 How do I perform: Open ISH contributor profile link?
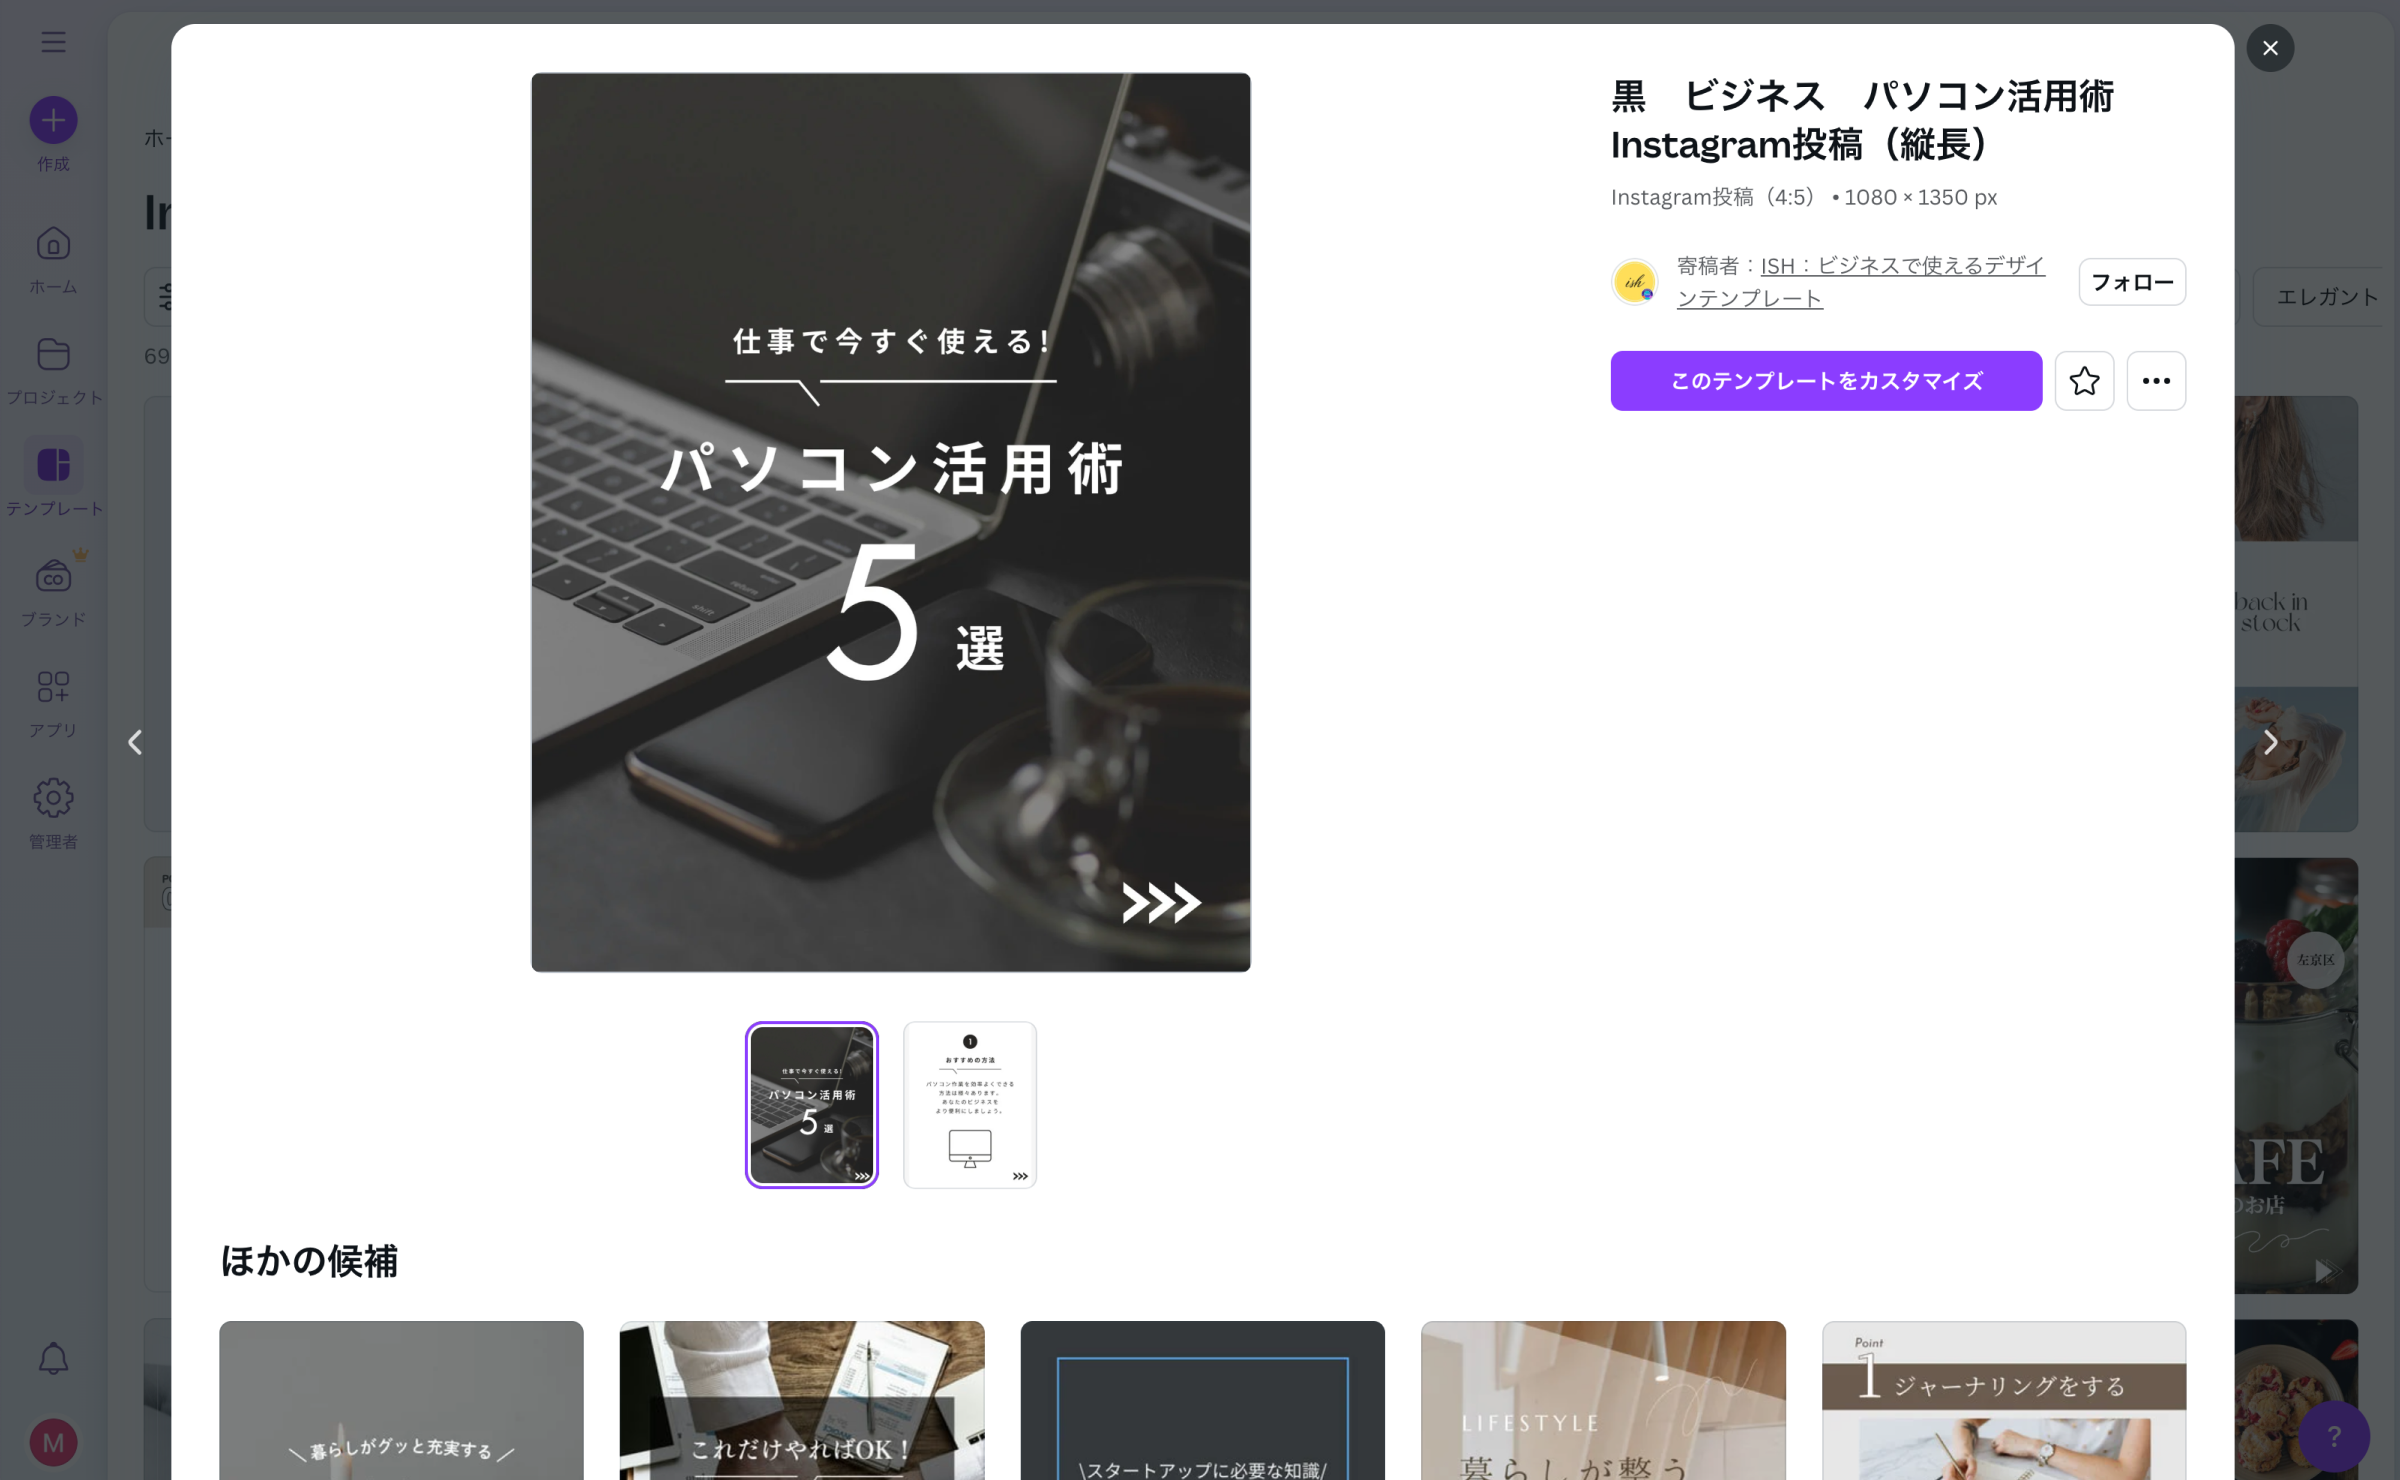tap(1861, 282)
